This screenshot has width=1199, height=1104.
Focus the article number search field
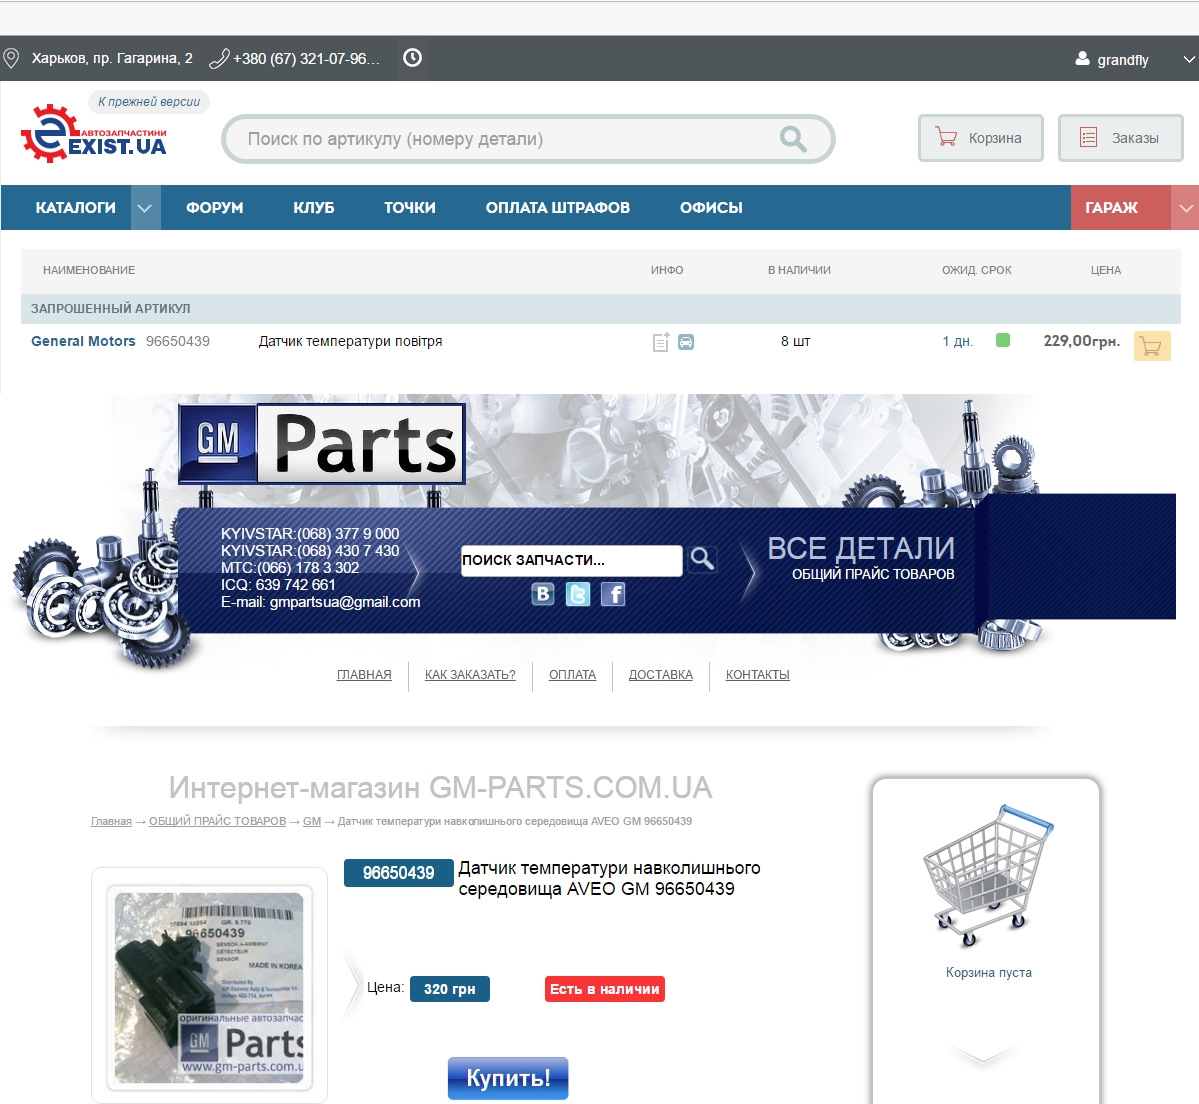coord(528,139)
